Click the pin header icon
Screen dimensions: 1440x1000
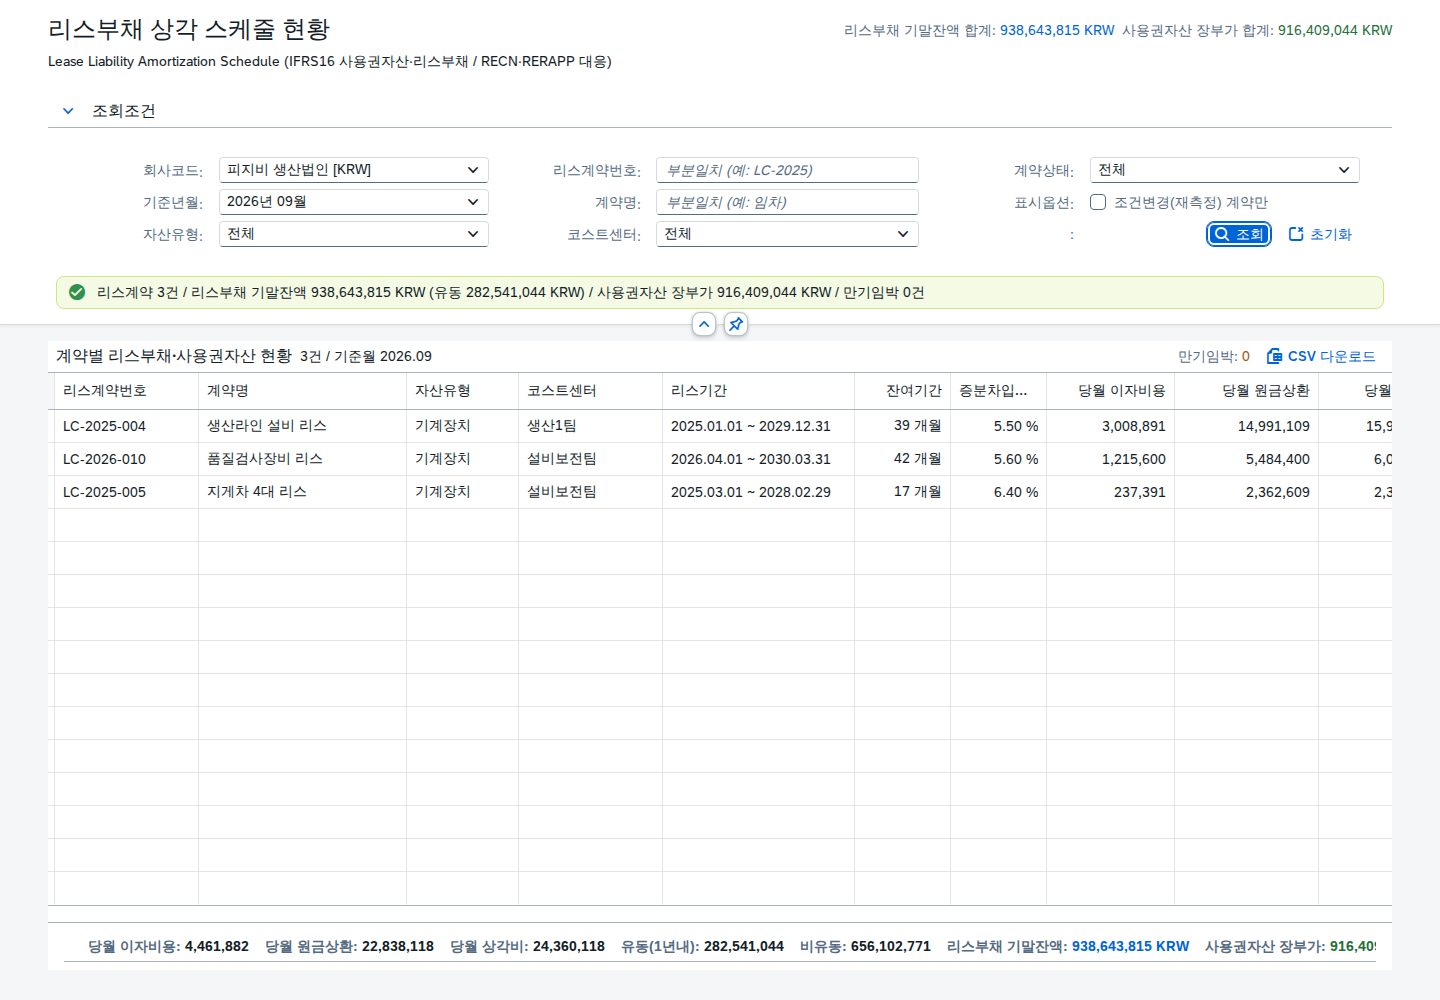[x=736, y=324]
